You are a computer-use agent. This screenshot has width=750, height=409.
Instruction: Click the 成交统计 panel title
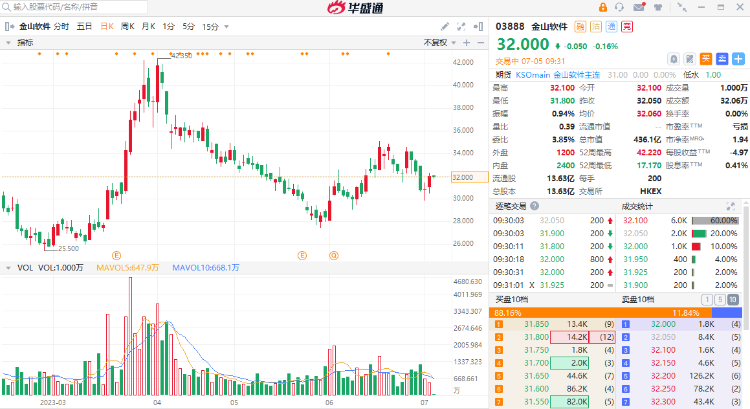tap(637, 206)
